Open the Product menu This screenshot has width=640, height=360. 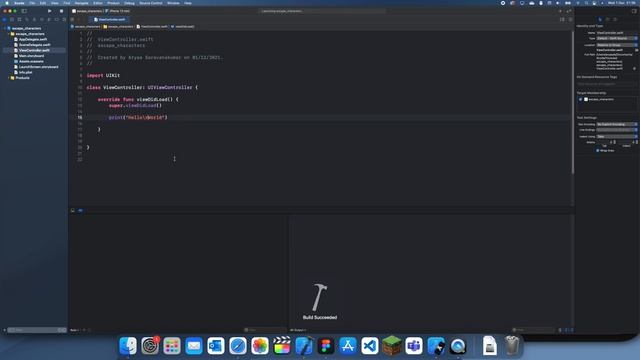(x=113, y=3)
